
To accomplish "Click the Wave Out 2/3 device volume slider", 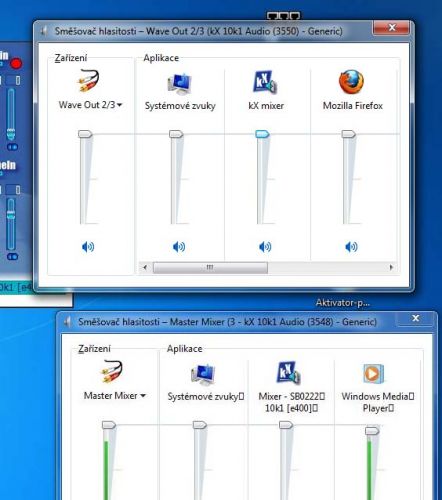I will tap(85, 134).
